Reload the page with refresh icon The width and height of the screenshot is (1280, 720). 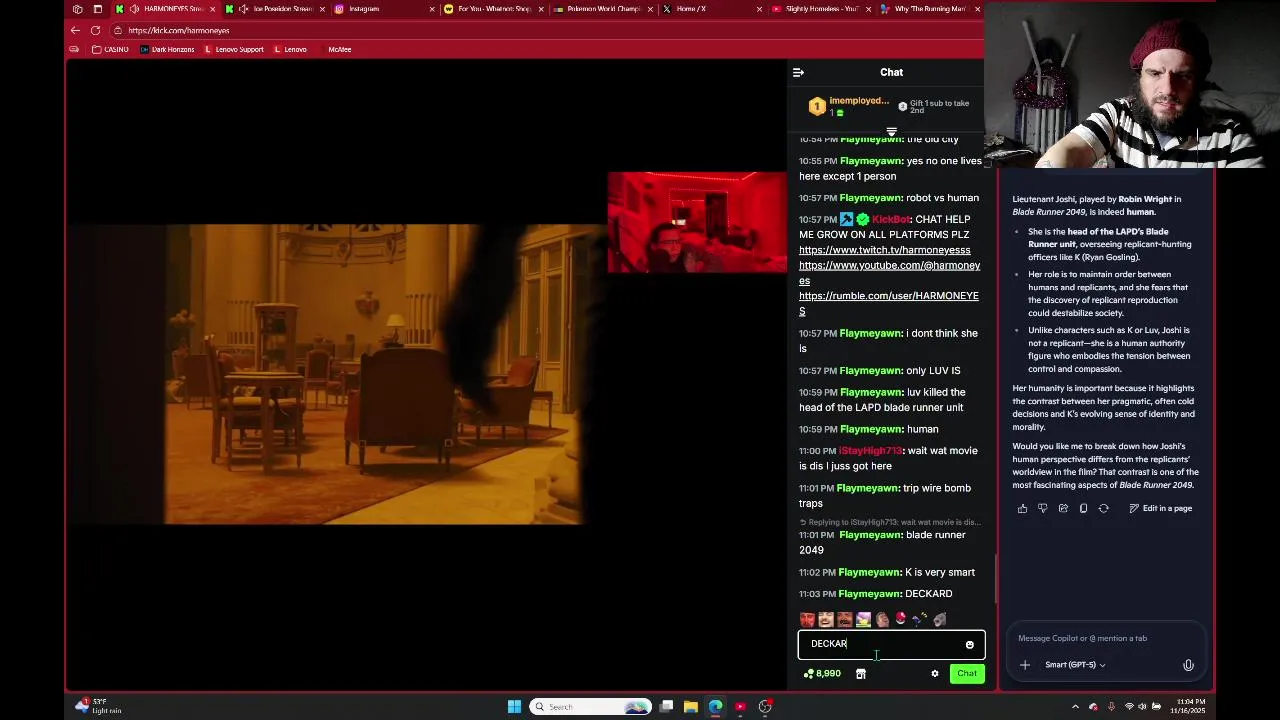point(95,30)
